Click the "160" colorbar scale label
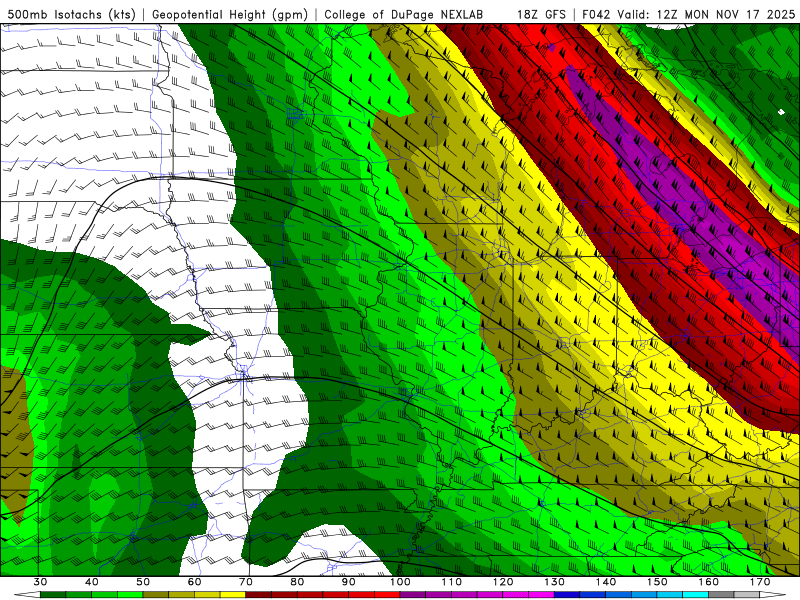Image resolution: width=800 pixels, height=600 pixels. click(x=708, y=582)
